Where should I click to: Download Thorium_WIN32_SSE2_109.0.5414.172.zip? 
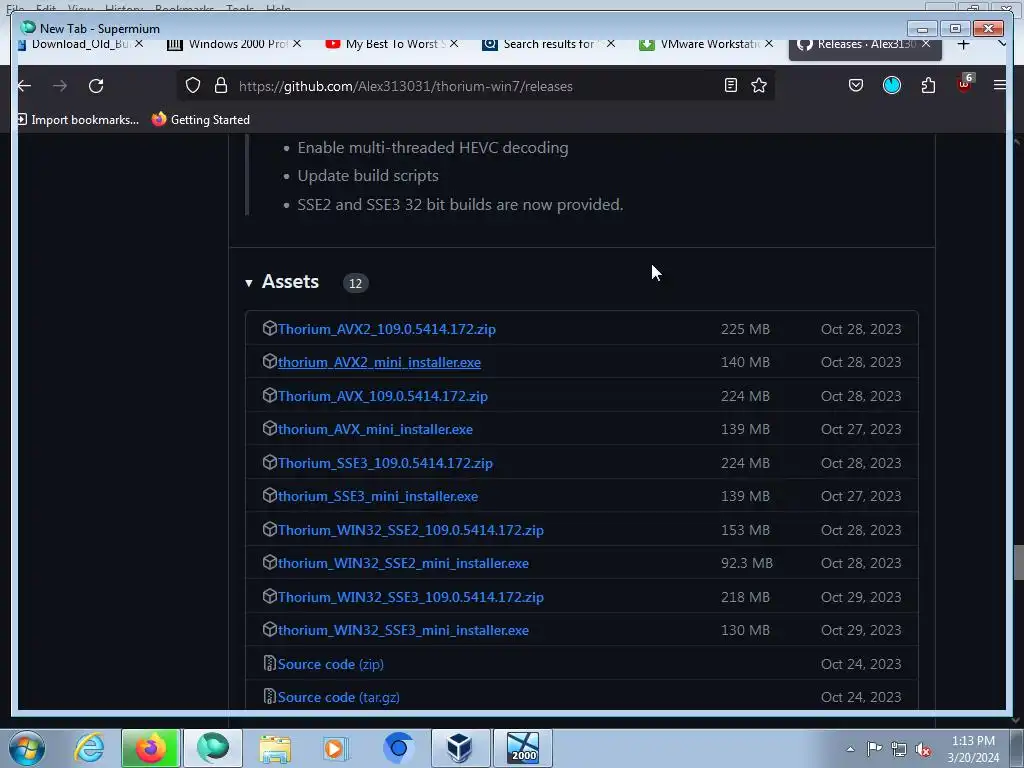[411, 530]
